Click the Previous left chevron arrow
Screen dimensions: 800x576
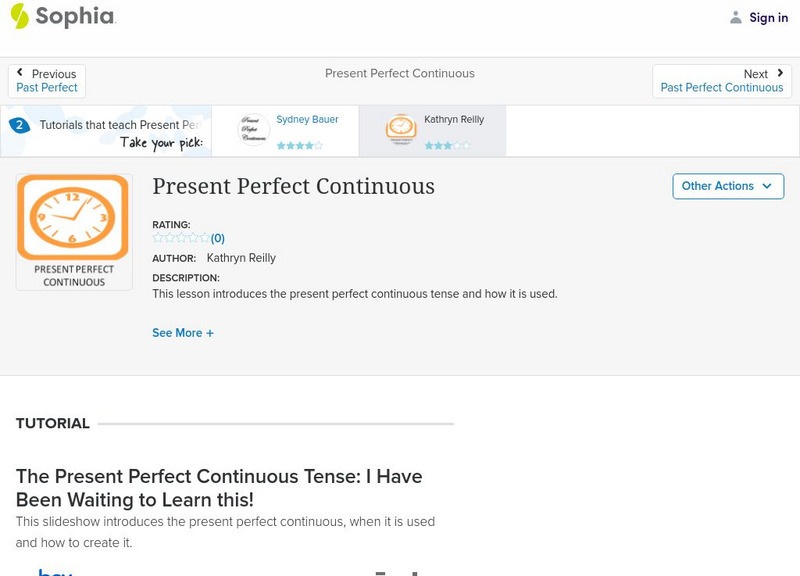point(20,73)
